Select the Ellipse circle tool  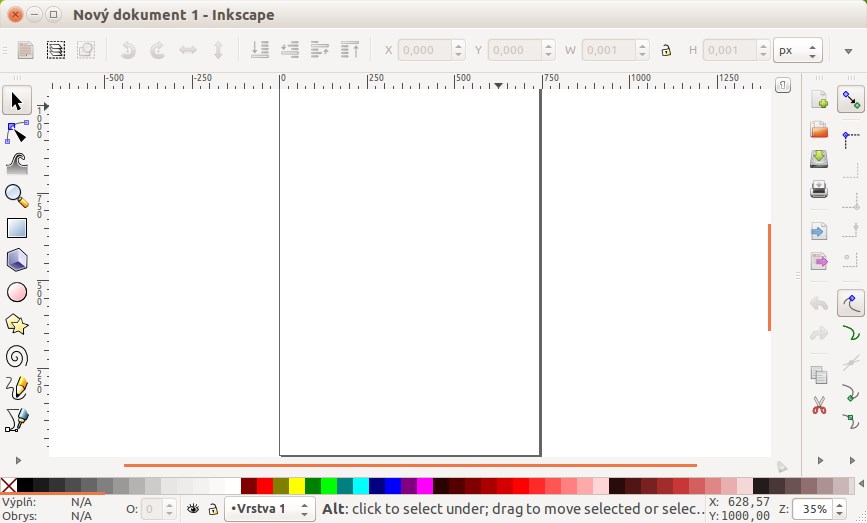[17, 292]
